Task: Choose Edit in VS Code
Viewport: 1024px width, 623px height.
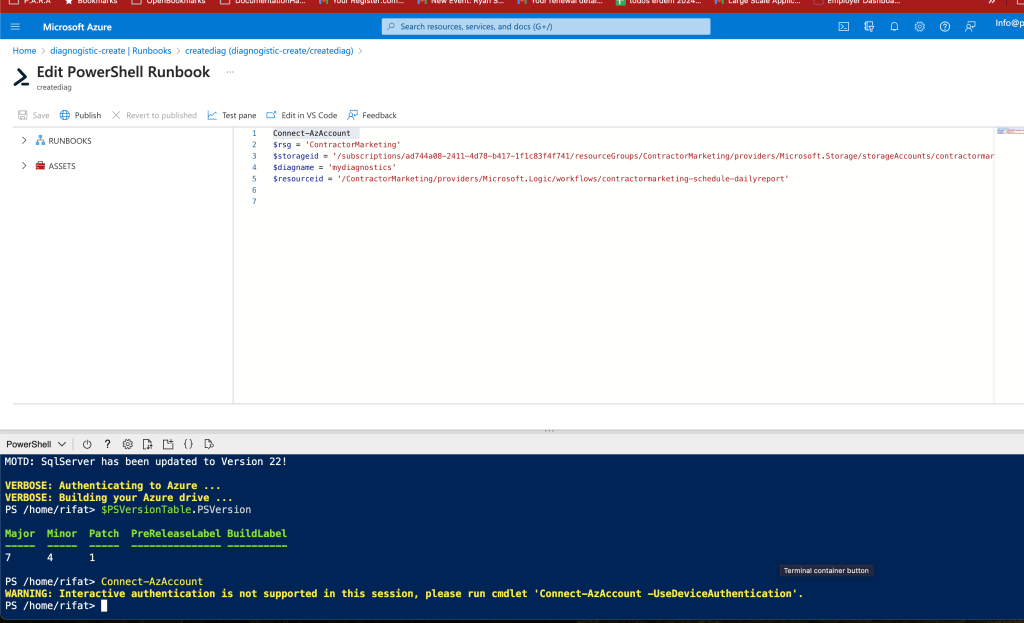Action: tap(302, 115)
